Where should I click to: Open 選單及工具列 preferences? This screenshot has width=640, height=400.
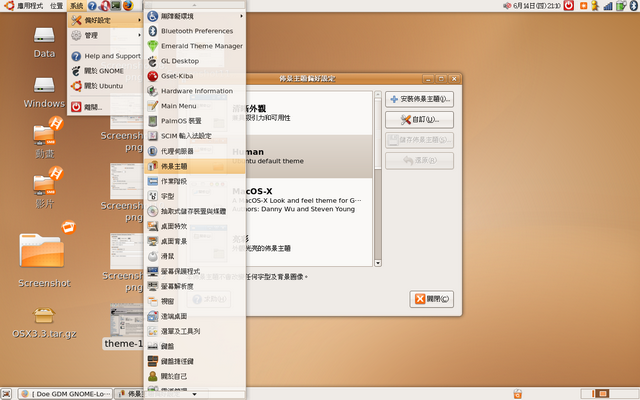195,331
